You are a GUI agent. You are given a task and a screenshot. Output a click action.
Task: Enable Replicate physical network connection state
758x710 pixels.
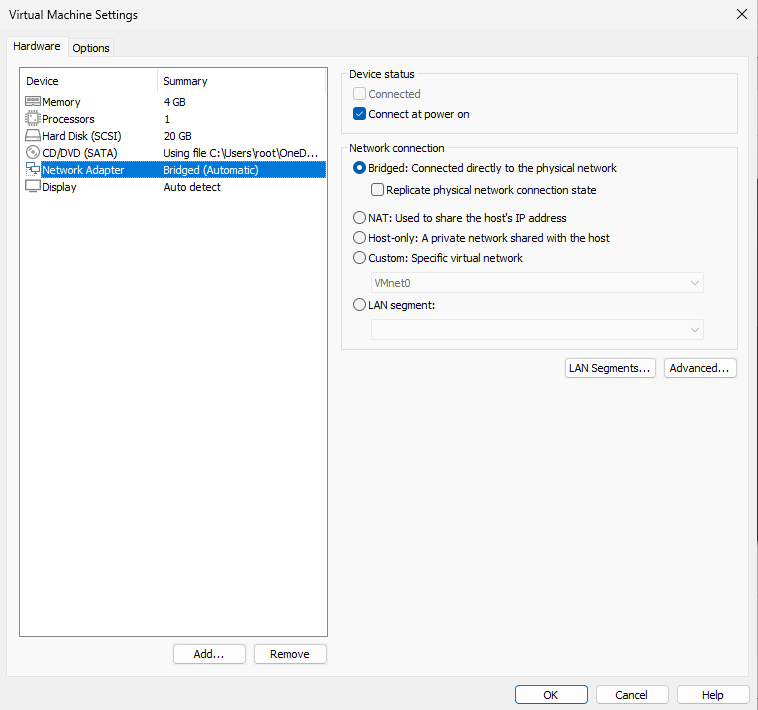coord(378,190)
